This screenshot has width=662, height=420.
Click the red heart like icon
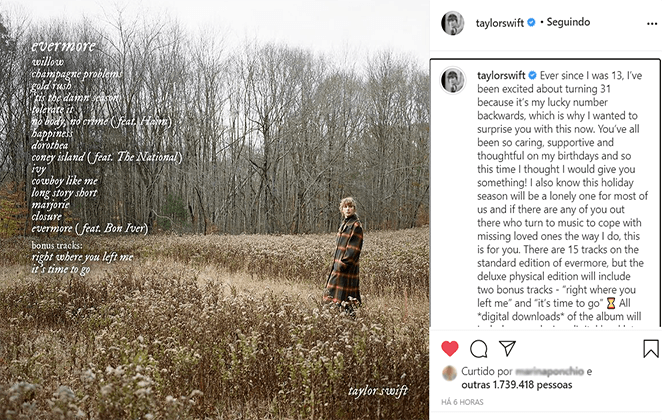[x=450, y=348]
